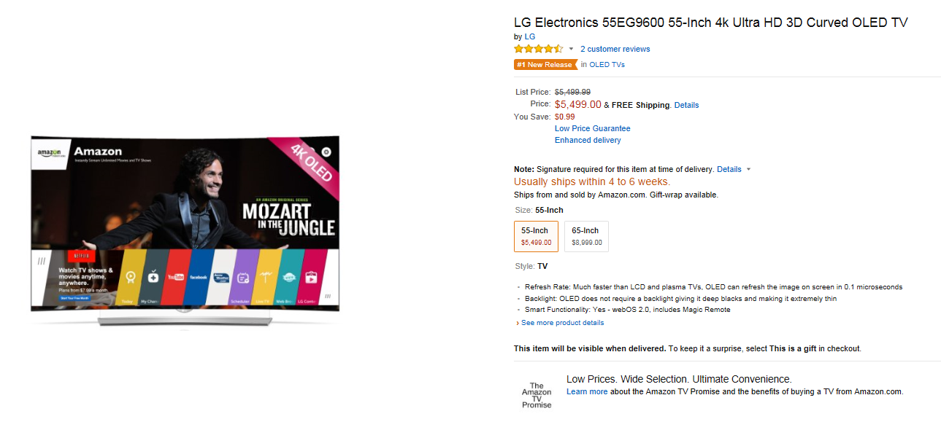
Task: Expand the star rating dropdown arrow
Action: [x=571, y=49]
